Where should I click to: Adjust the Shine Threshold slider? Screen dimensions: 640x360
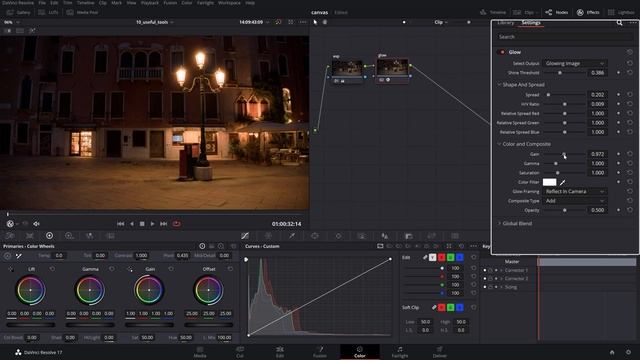pos(560,73)
